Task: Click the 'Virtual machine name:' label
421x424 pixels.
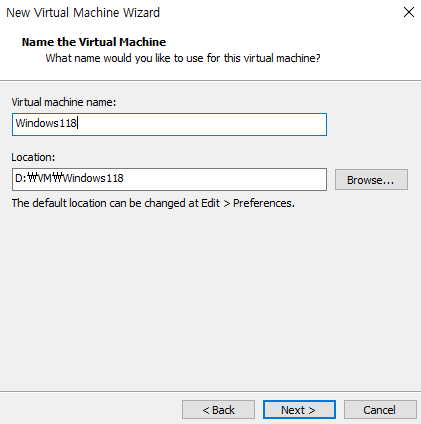Action: click(64, 102)
